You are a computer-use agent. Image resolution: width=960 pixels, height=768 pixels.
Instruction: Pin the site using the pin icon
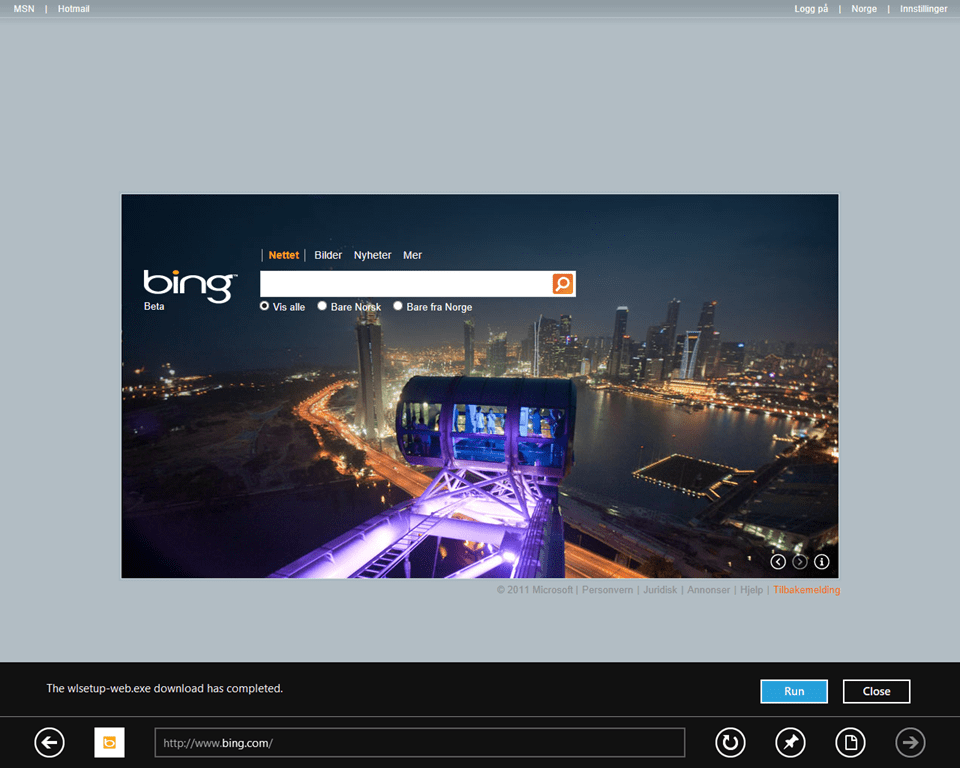790,743
